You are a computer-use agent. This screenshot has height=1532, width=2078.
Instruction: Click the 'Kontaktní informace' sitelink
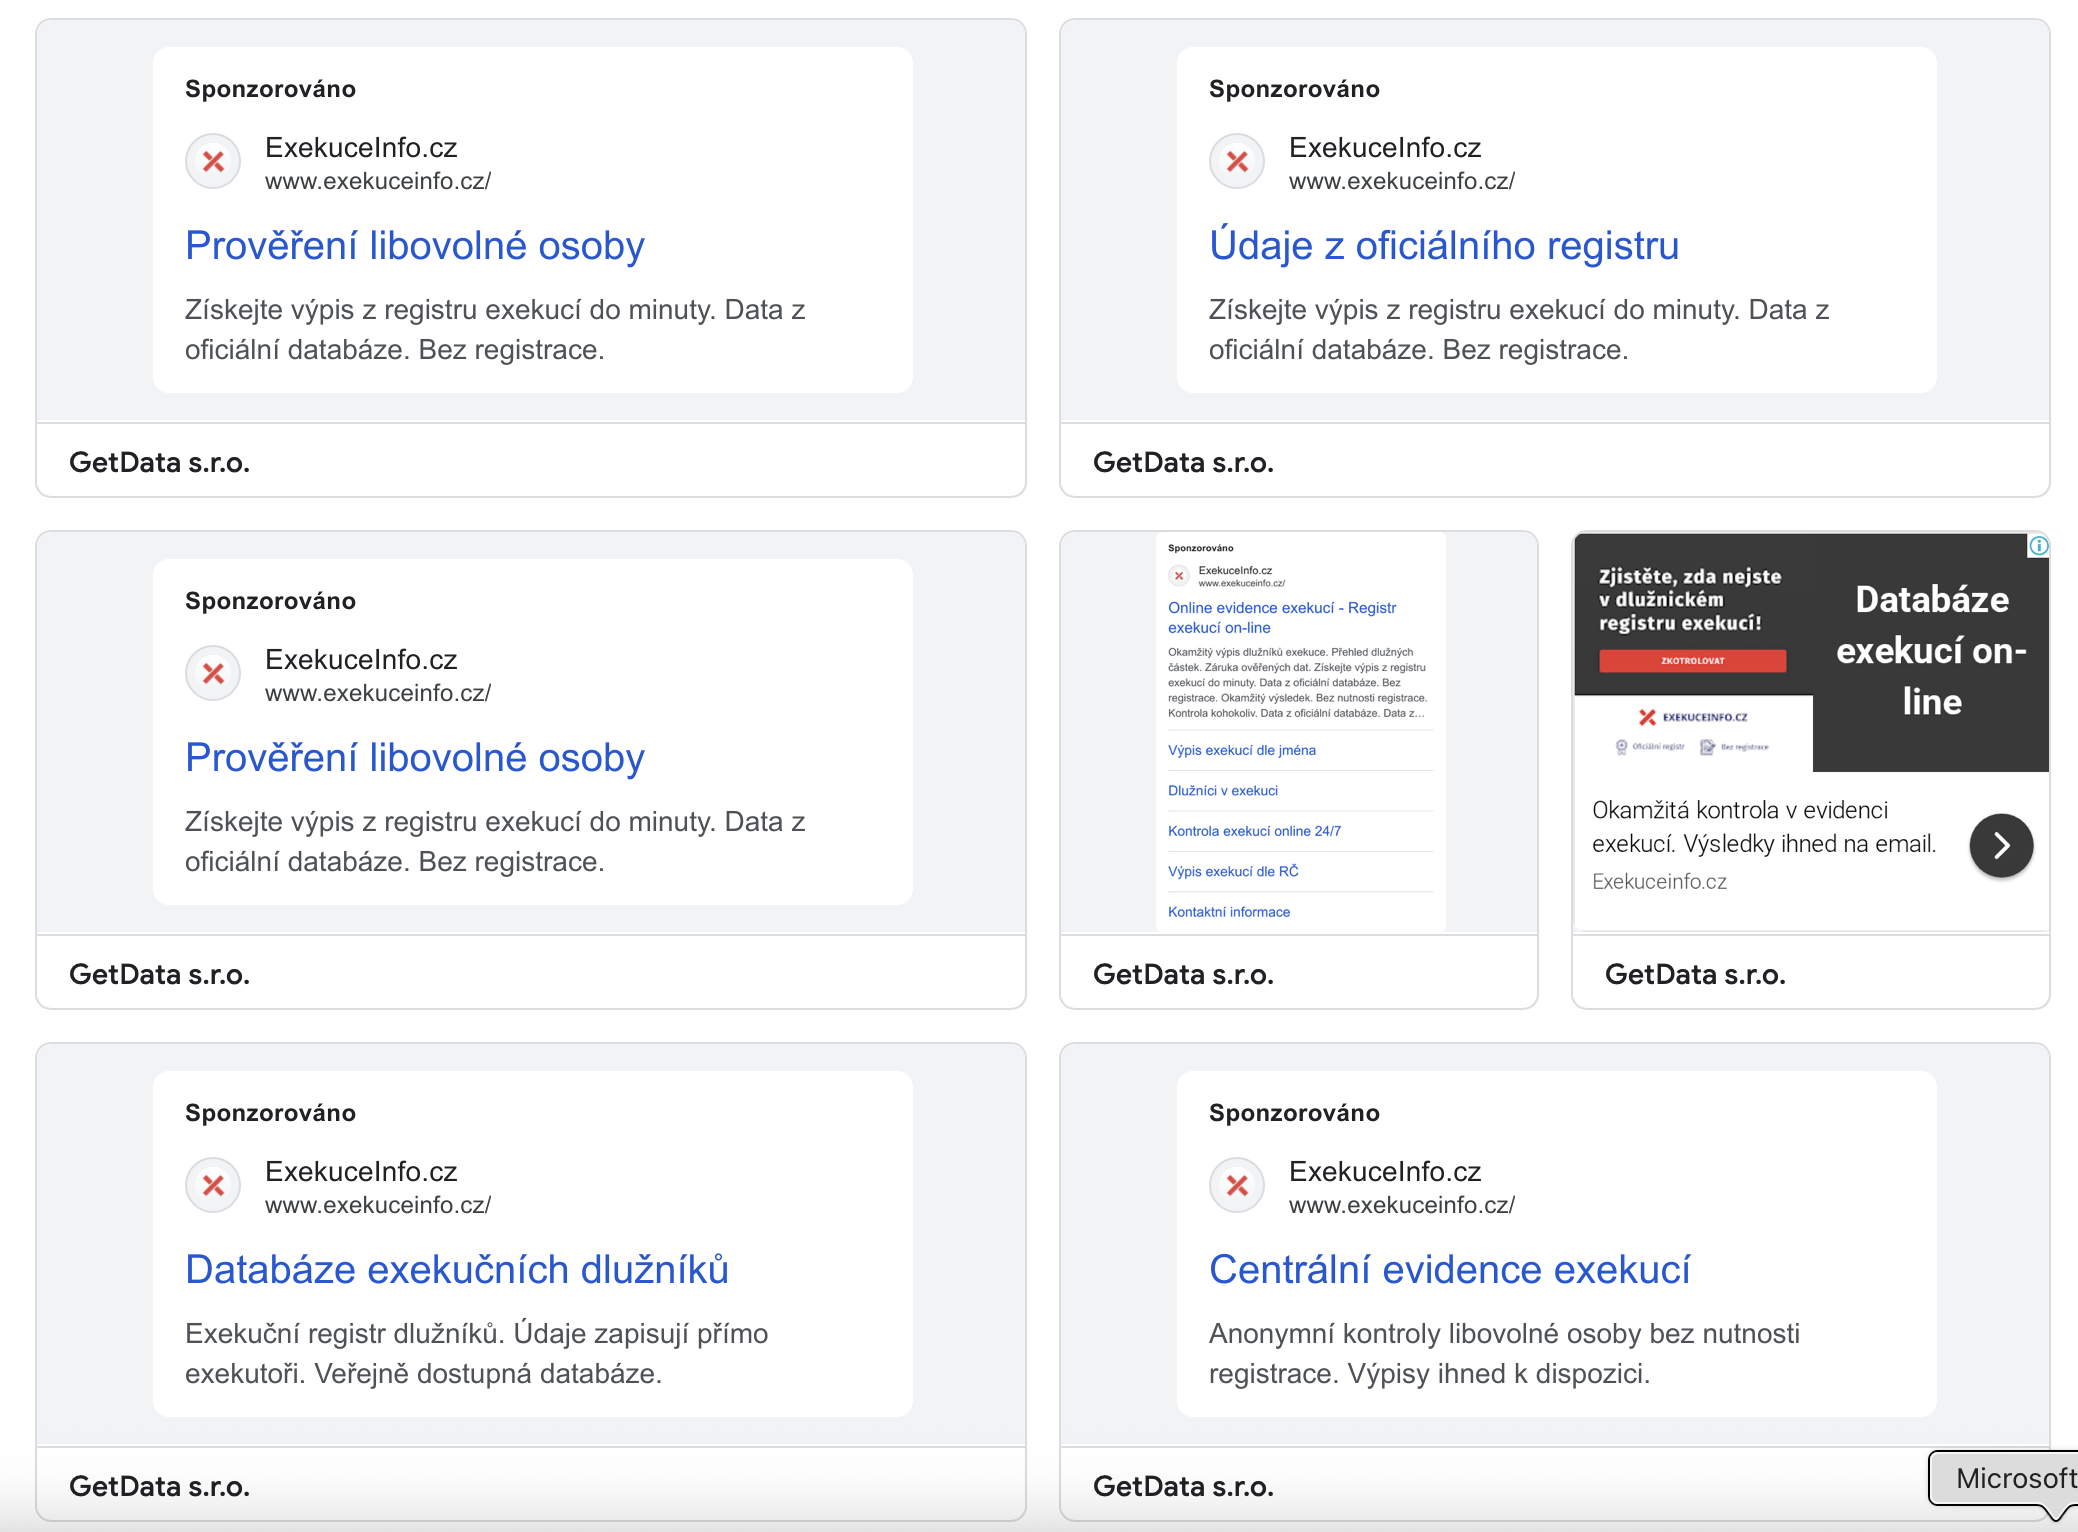[1229, 912]
